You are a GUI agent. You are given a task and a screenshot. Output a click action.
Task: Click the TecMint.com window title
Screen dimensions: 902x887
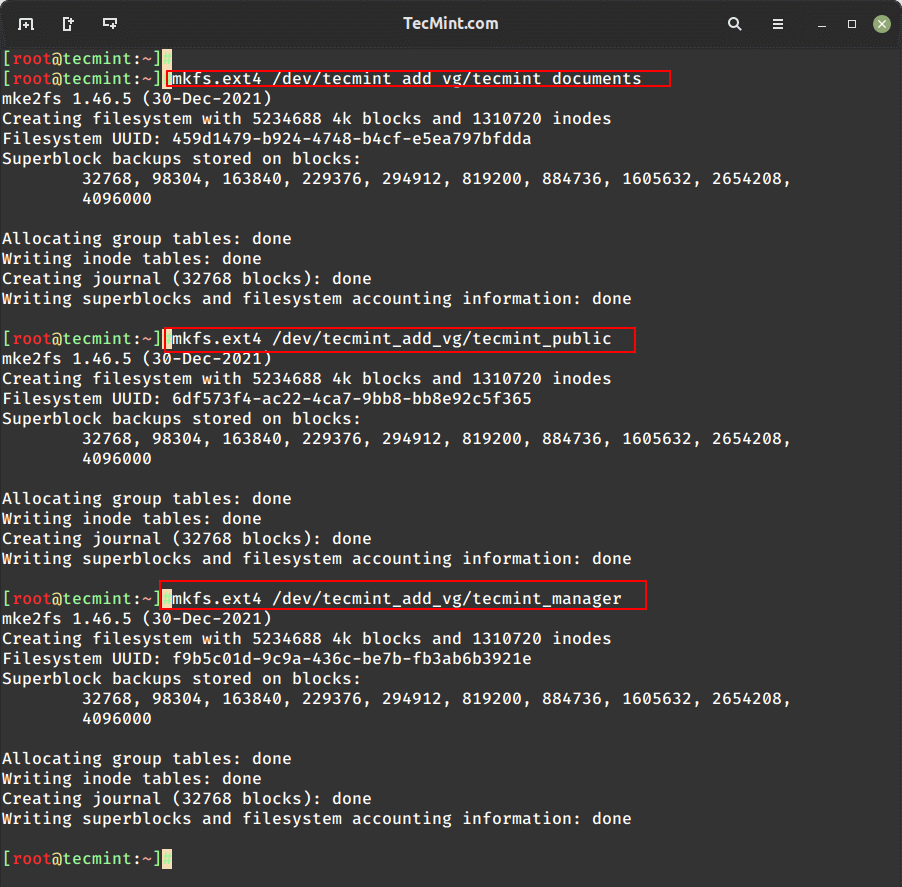[x=450, y=23]
